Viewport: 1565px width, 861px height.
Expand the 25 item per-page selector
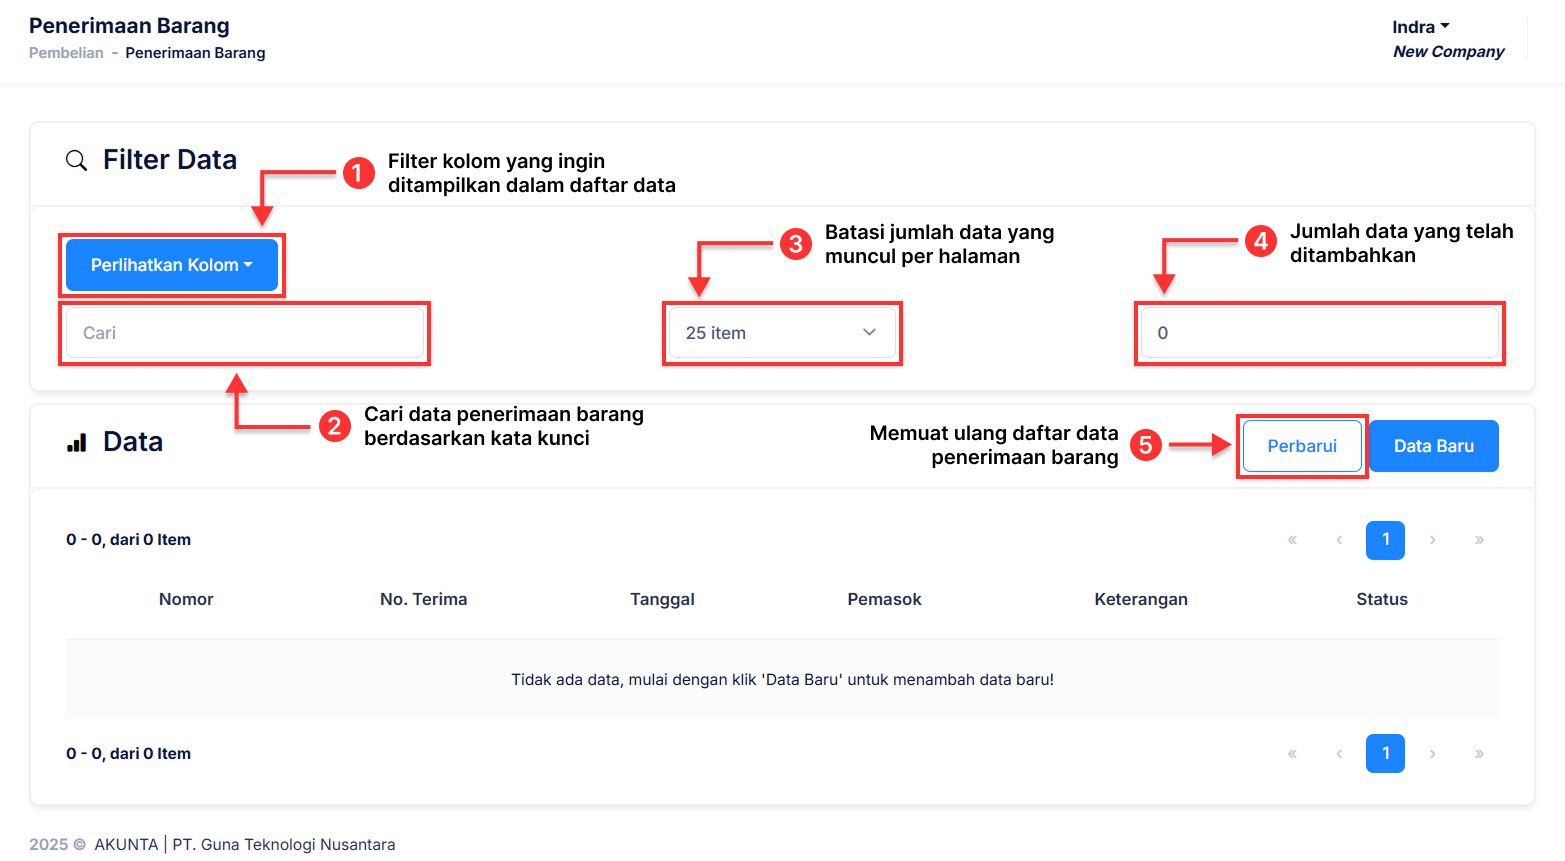[x=782, y=333]
